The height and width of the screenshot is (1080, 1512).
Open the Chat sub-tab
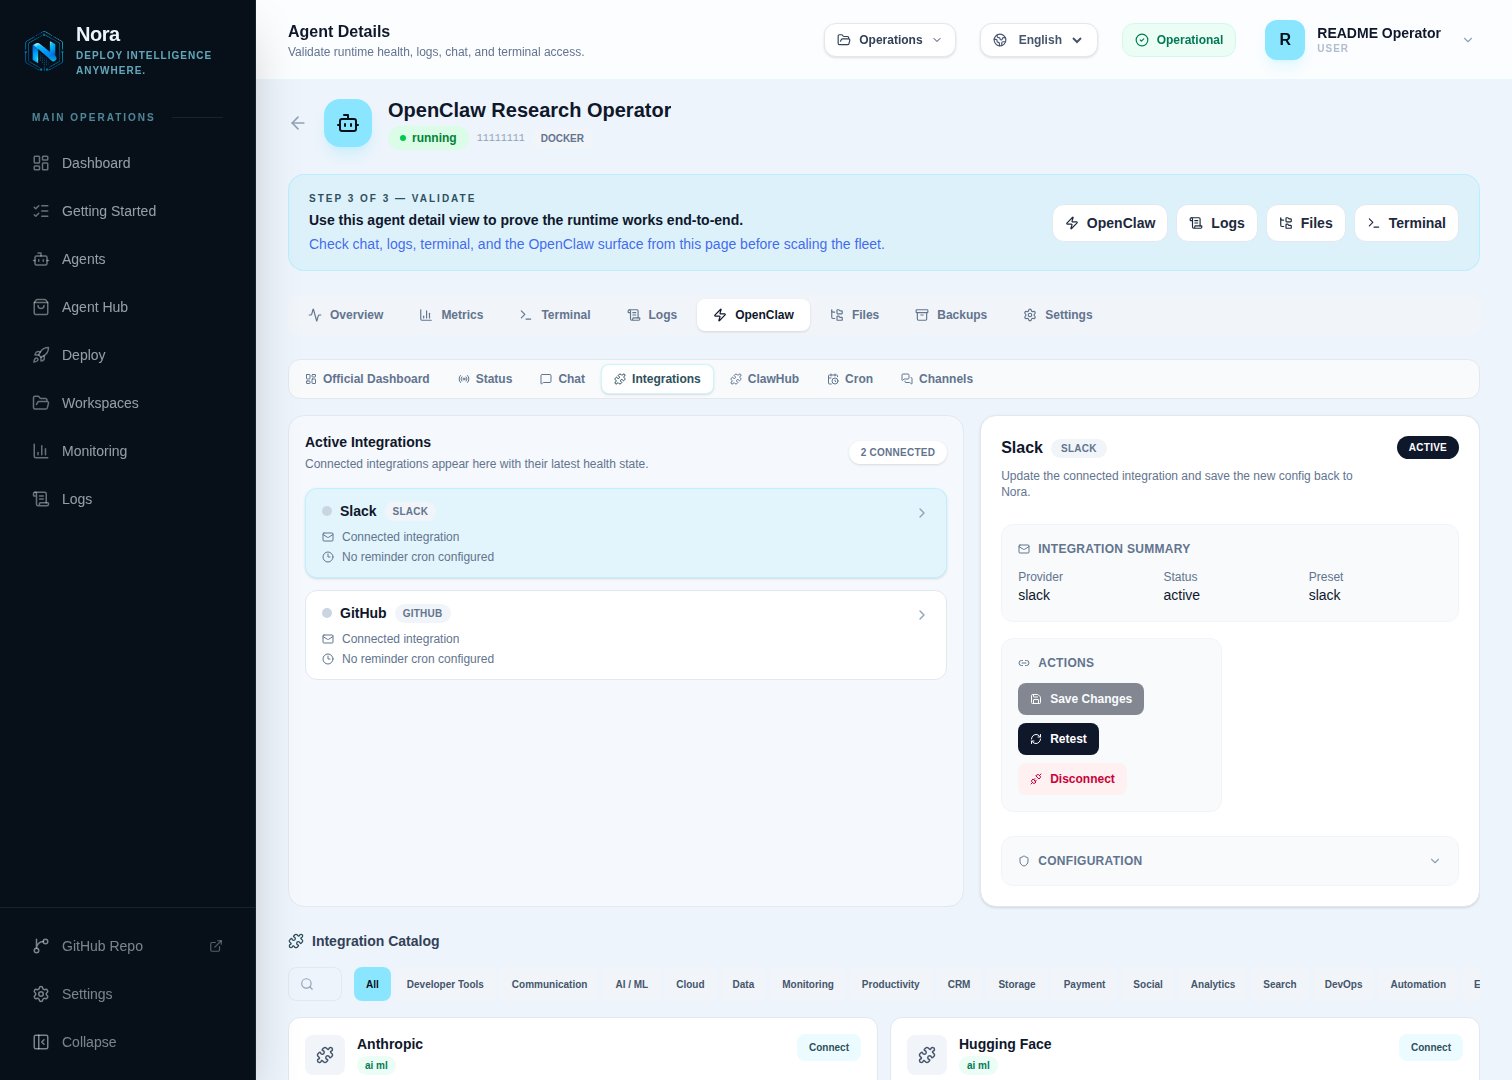click(562, 379)
